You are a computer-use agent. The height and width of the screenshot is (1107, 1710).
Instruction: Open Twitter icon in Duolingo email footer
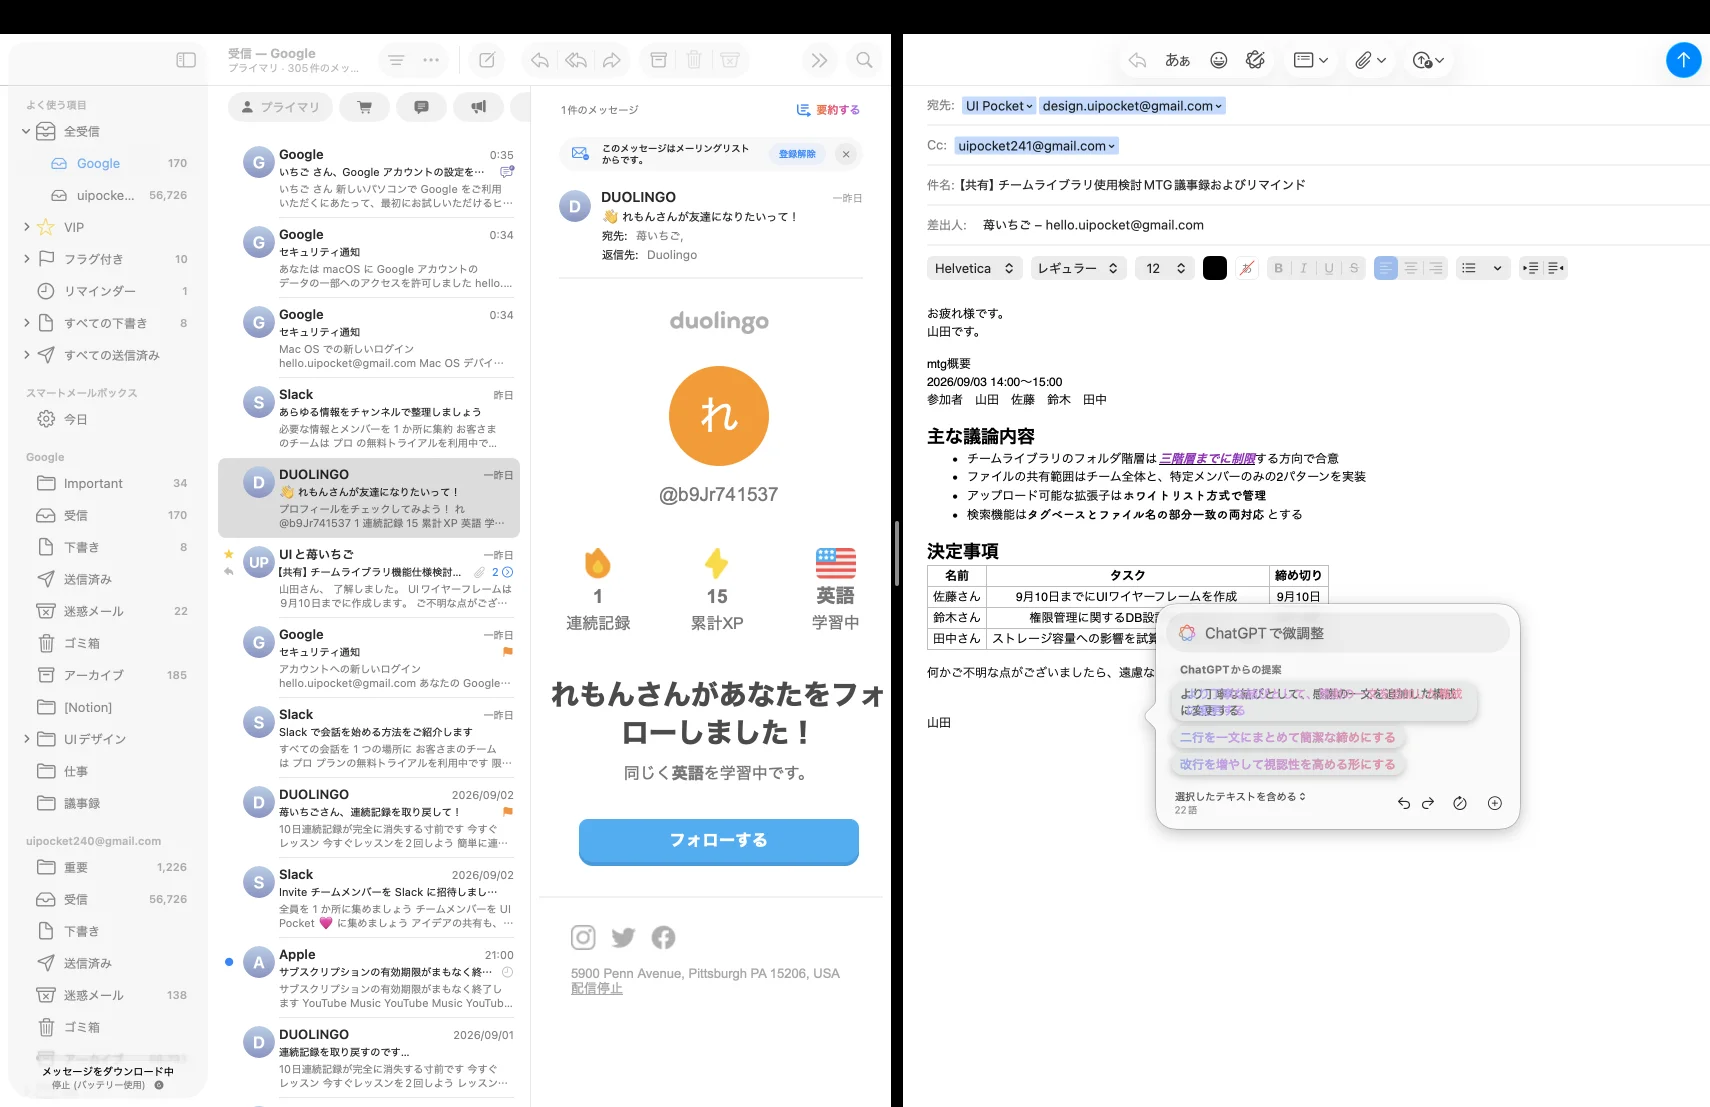pyautogui.click(x=623, y=937)
